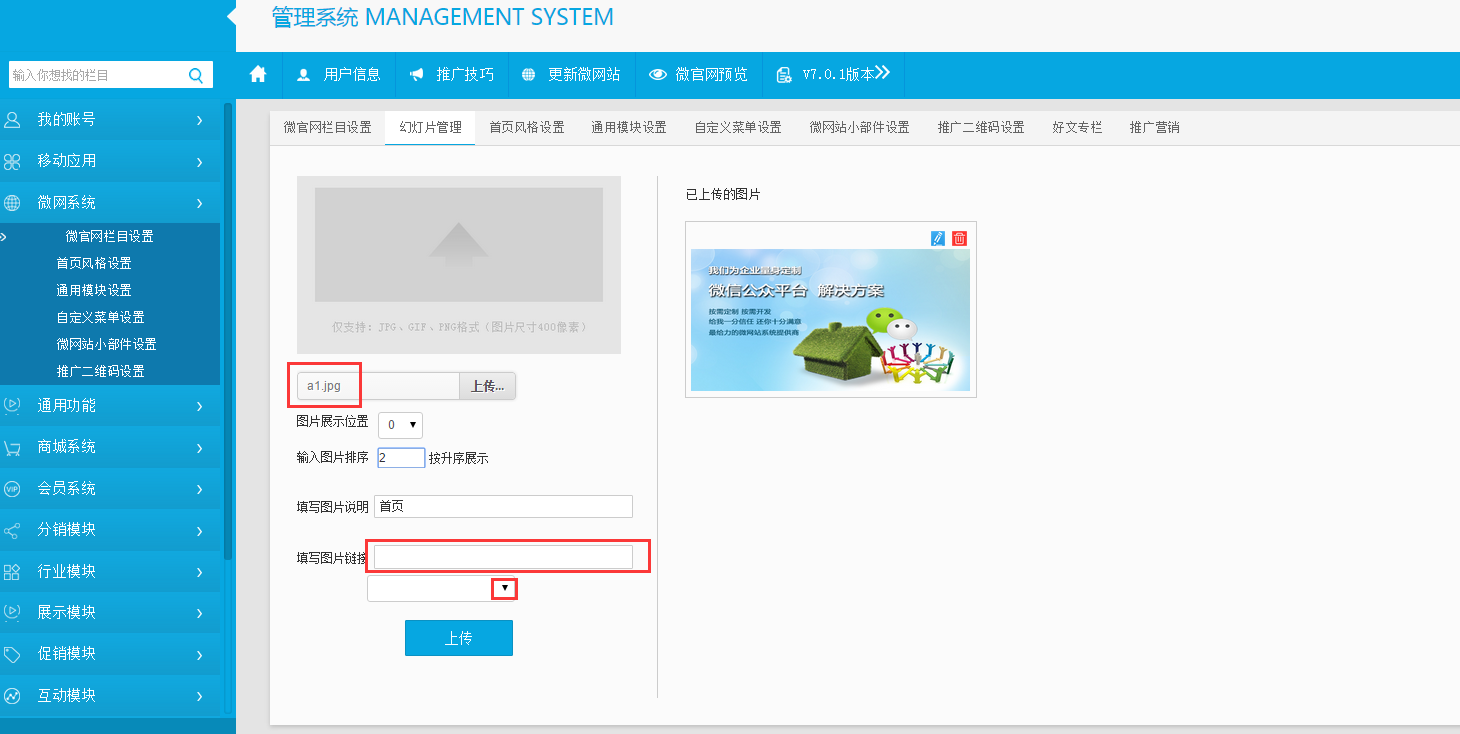The image size is (1460, 734).
Task: Expand the 分销模块 sidebar section
Action: point(110,530)
